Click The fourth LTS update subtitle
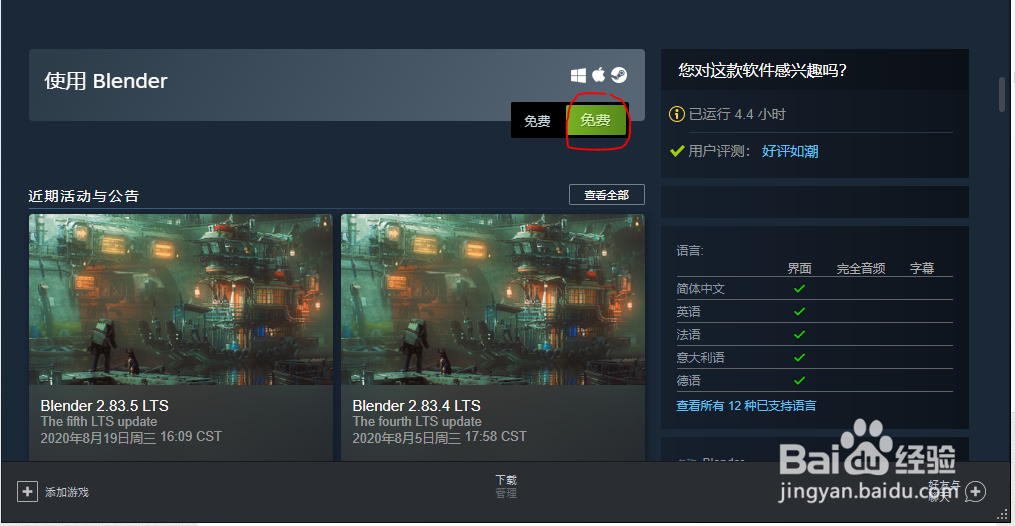 417,421
